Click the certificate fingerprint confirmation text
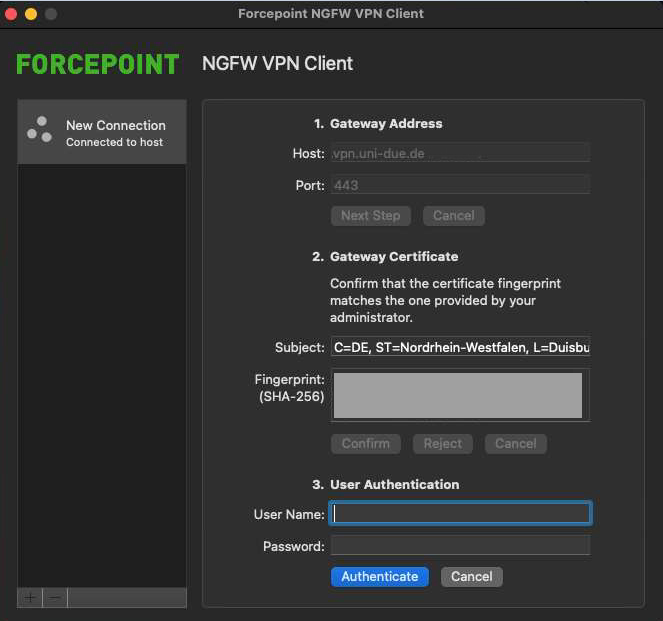663x621 pixels. point(445,300)
